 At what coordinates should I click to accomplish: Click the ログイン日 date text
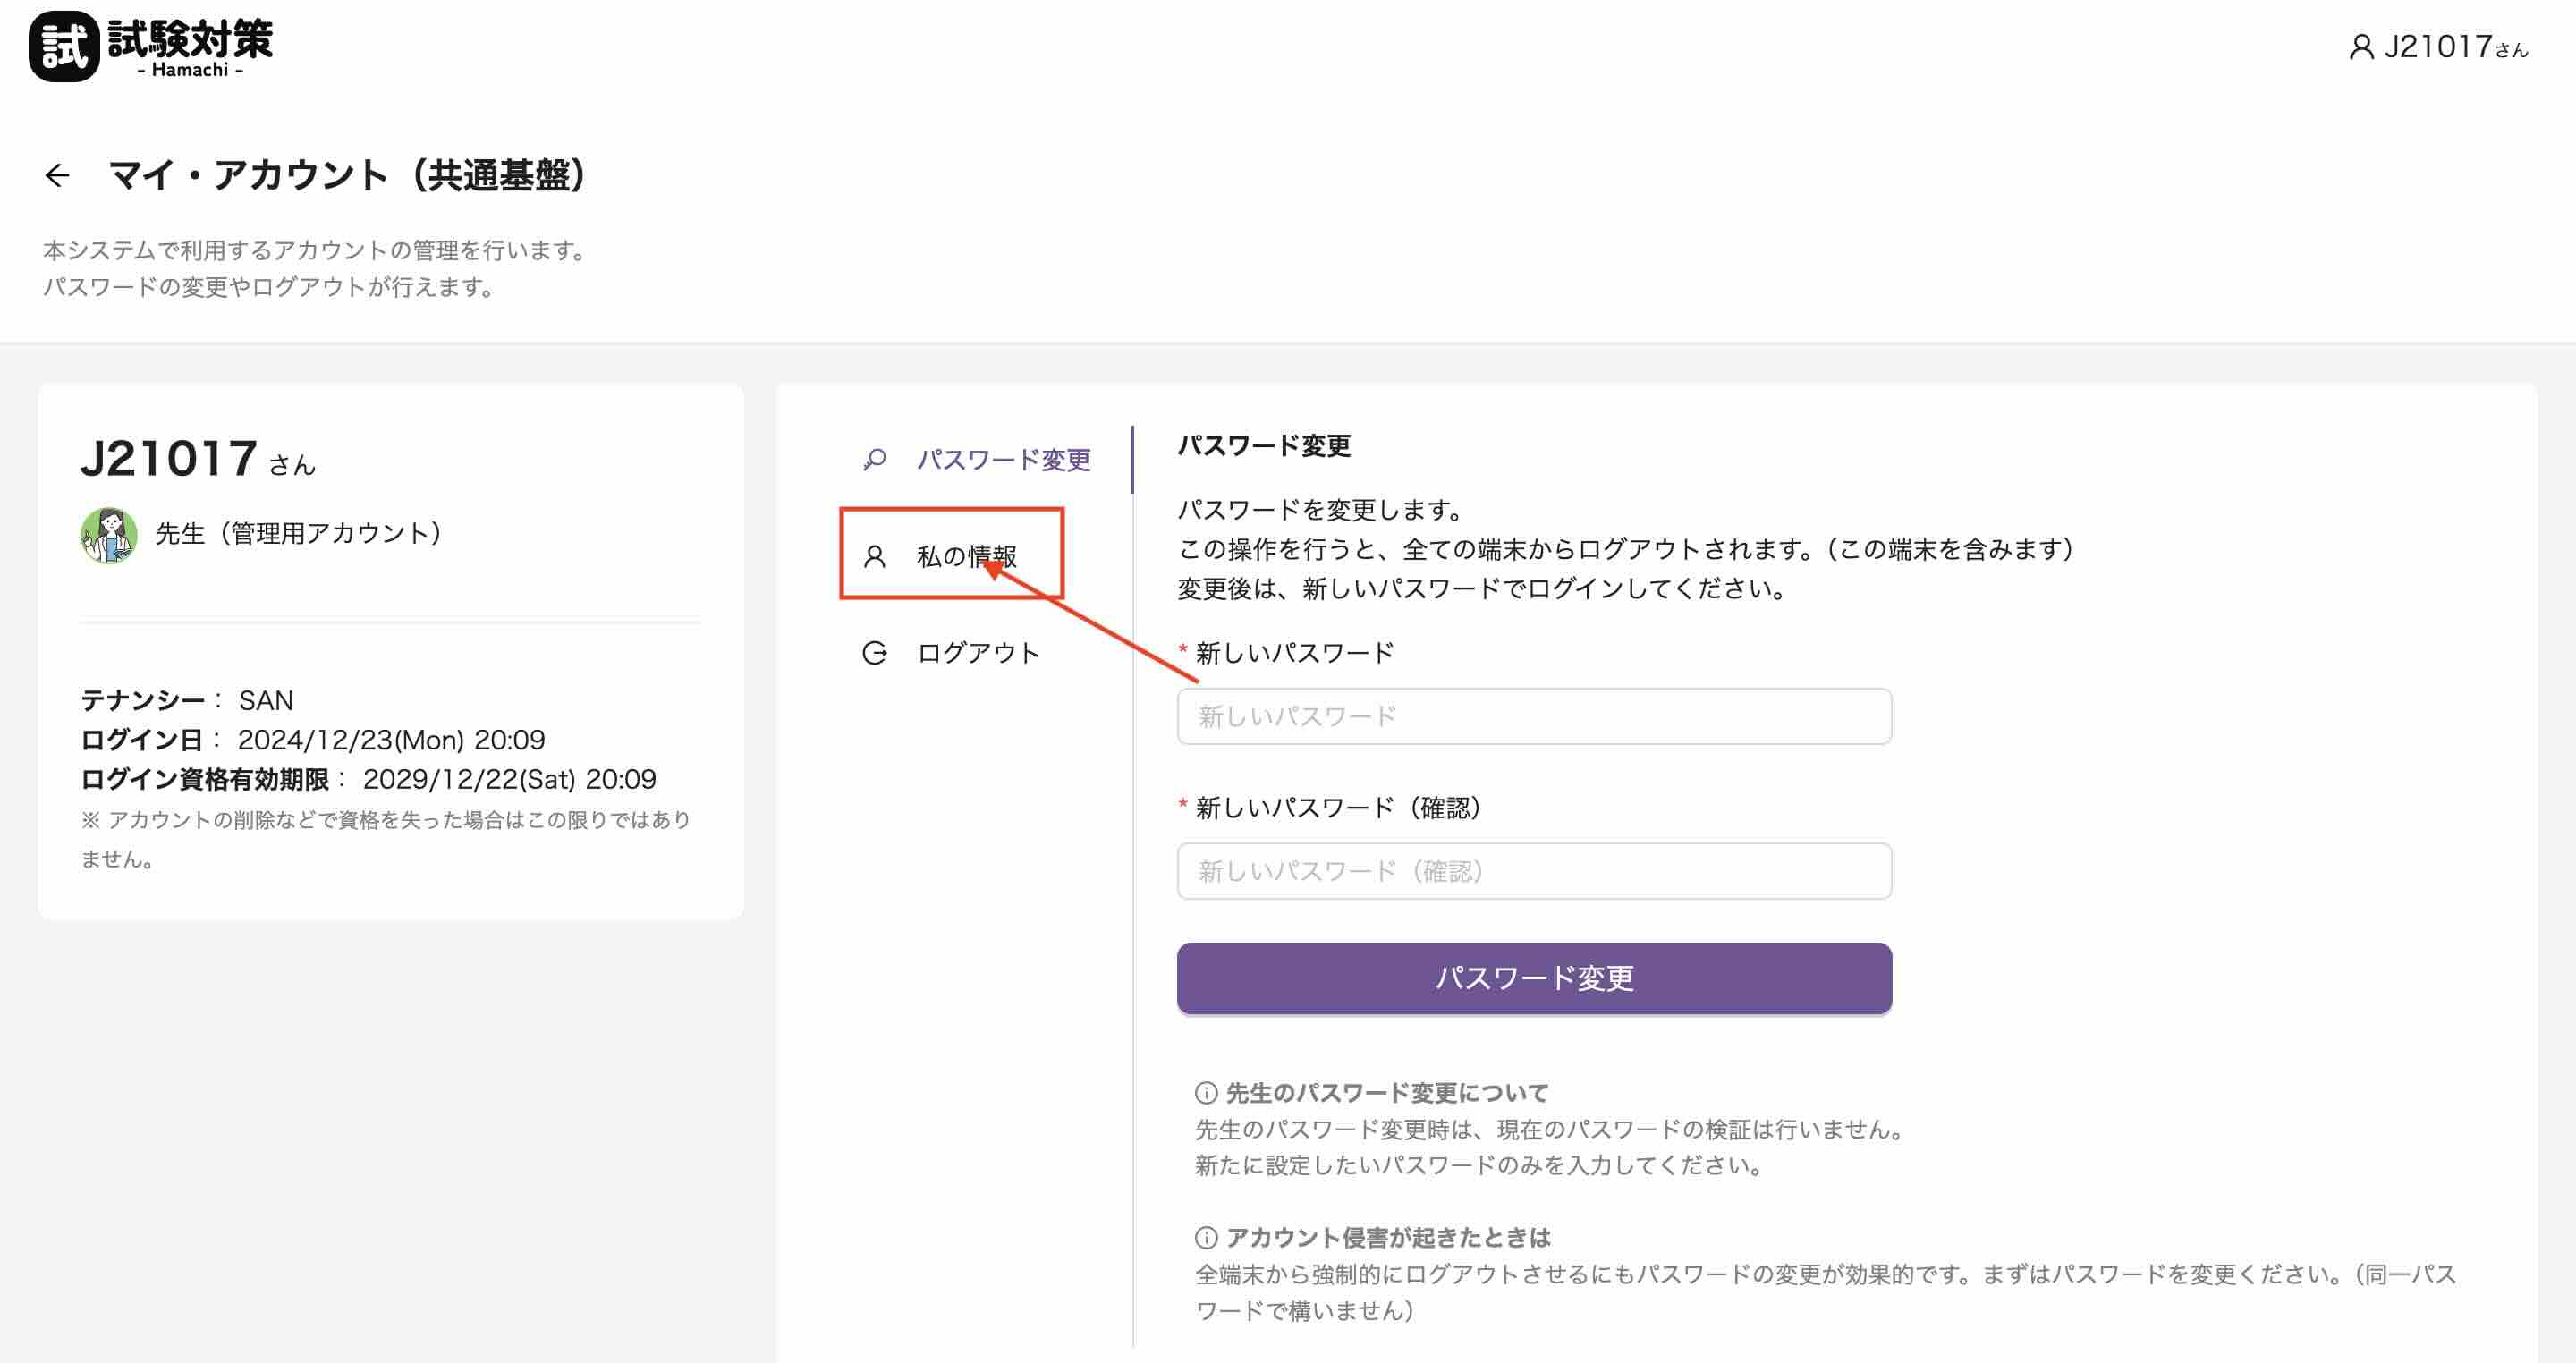392,740
